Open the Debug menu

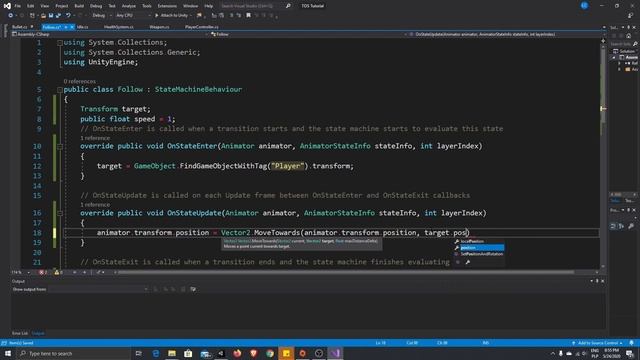click(x=96, y=6)
